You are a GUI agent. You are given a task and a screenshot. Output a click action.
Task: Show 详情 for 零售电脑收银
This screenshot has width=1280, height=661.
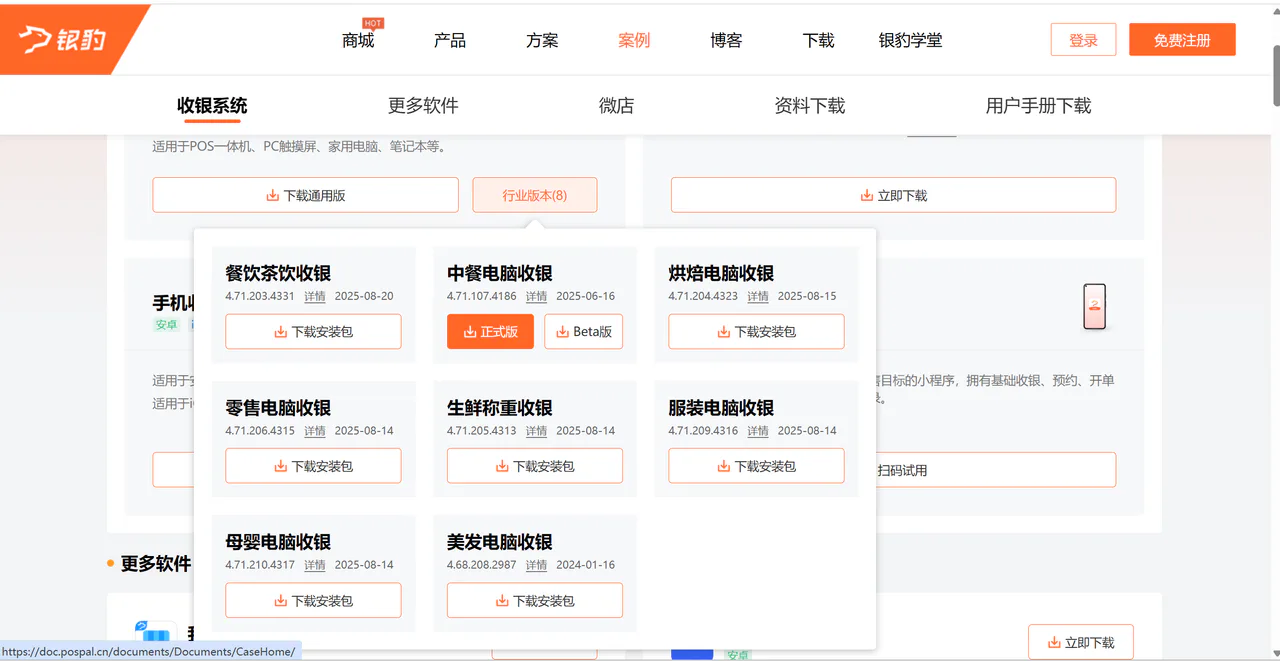pyautogui.click(x=315, y=431)
